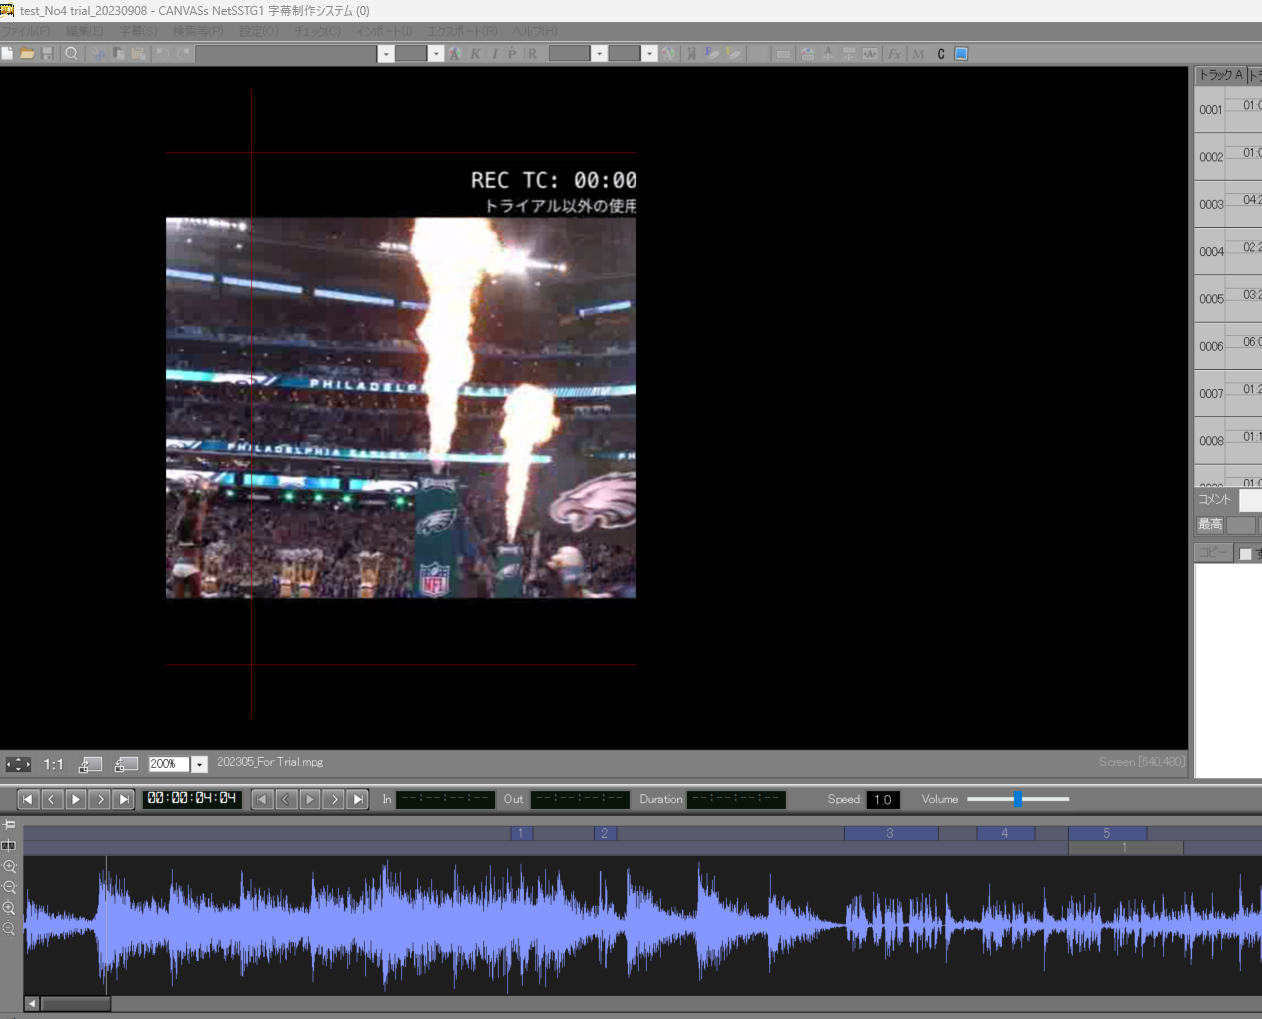Select subtitle row 0003 in the list
This screenshot has height=1019, width=1262.
click(1228, 205)
